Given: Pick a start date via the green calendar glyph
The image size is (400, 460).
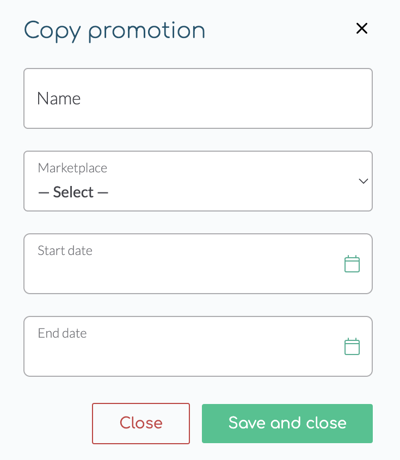Looking at the screenshot, I should (352, 264).
